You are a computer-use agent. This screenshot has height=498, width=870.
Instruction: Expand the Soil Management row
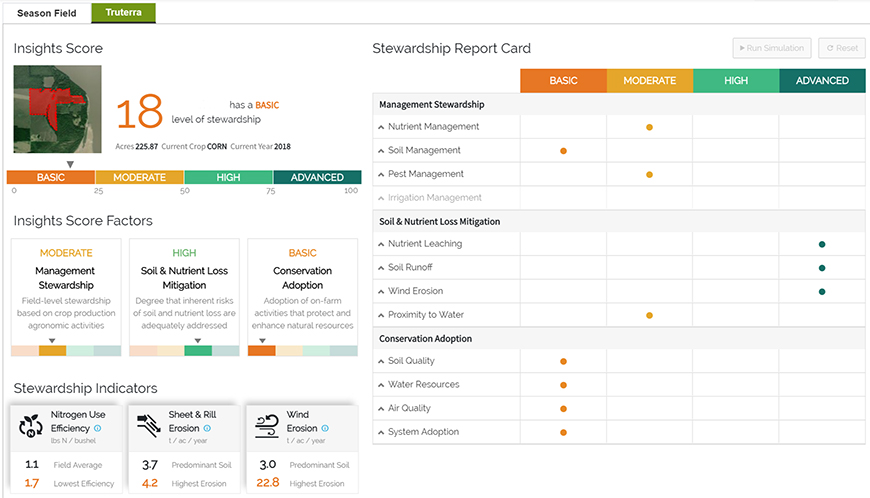click(381, 151)
